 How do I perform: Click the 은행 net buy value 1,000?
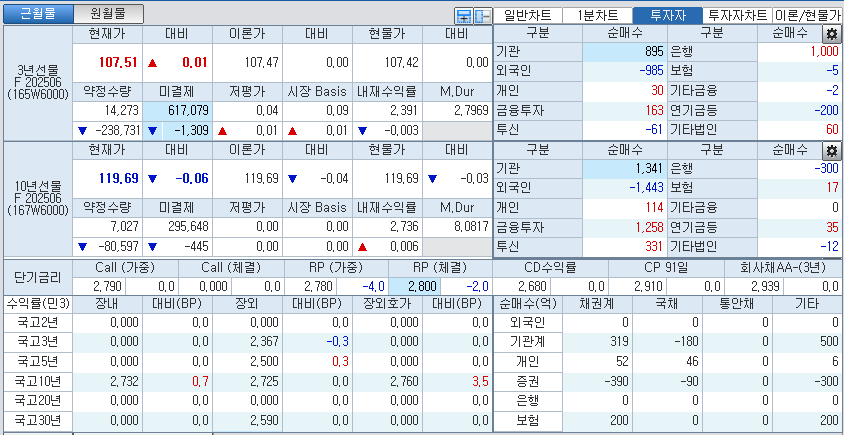(x=826, y=52)
